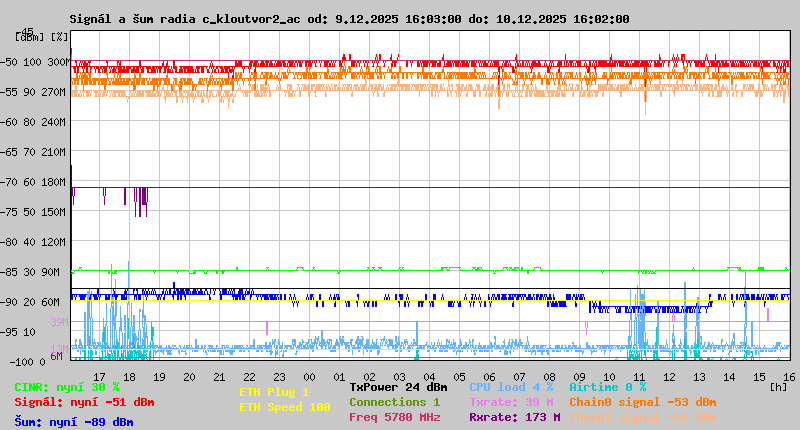The image size is (800, 430).
Task: Click the '-50' dBm axis label
Action: [9, 62]
